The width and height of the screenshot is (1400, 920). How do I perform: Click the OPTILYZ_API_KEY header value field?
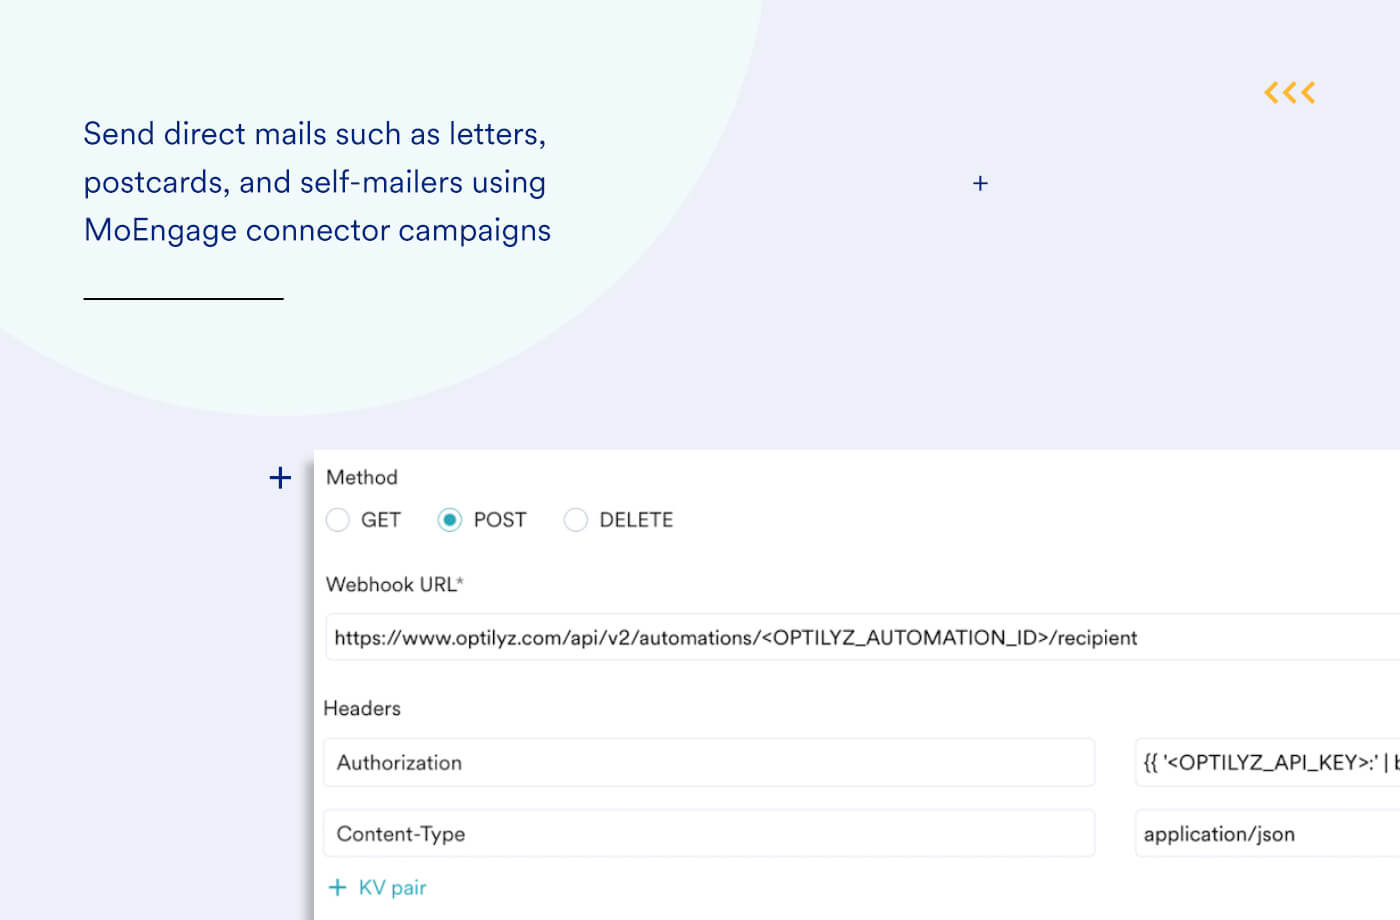(x=1268, y=763)
